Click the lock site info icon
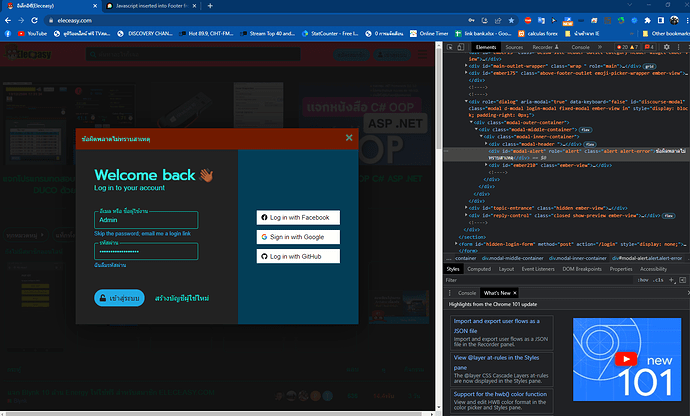The width and height of the screenshot is (690, 416). click(x=51, y=20)
